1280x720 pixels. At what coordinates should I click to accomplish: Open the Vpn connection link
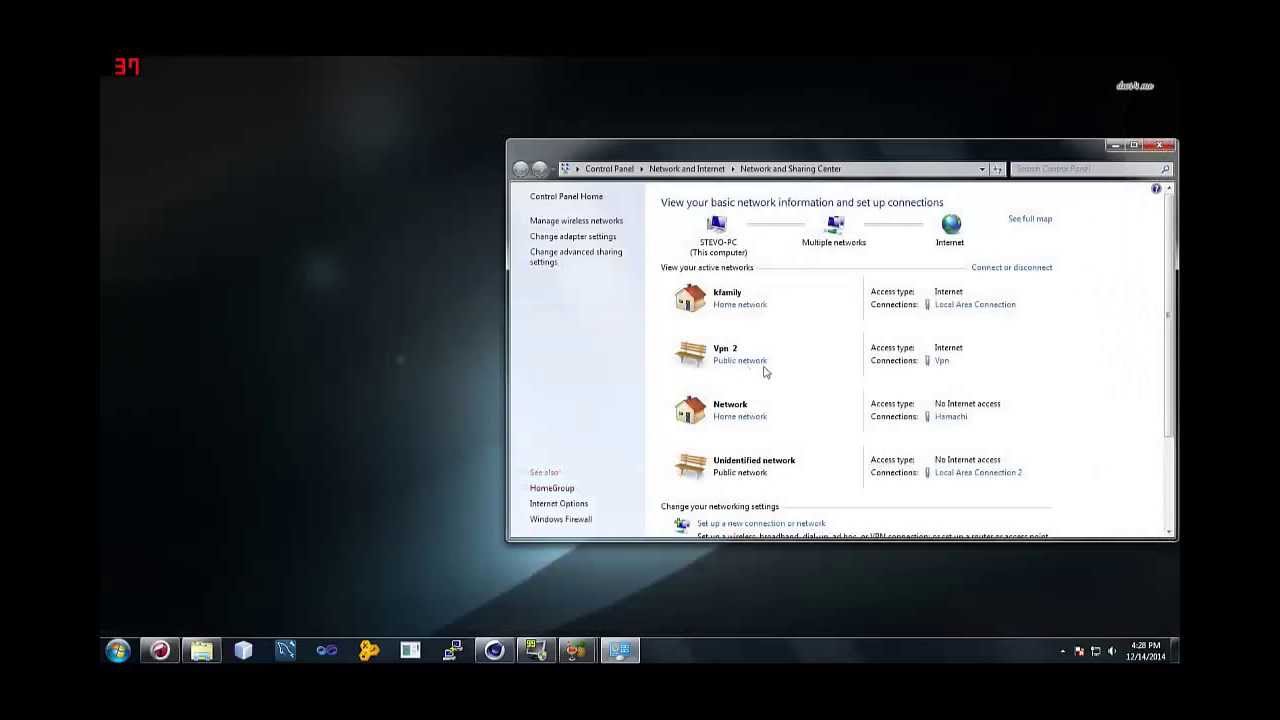click(x=942, y=361)
